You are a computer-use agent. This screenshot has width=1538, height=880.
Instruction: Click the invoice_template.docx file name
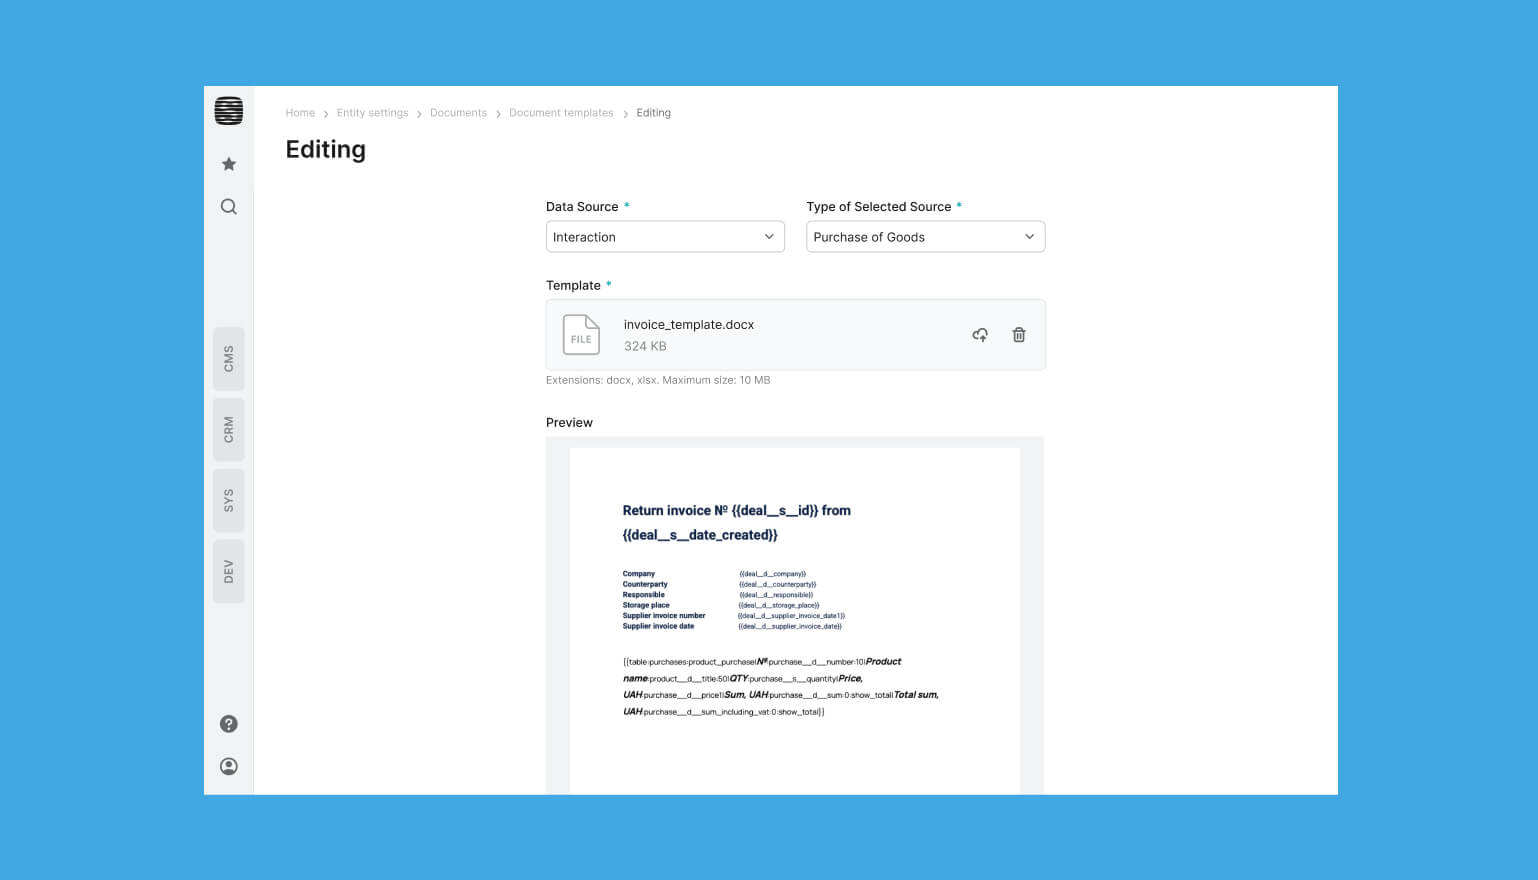tap(688, 325)
